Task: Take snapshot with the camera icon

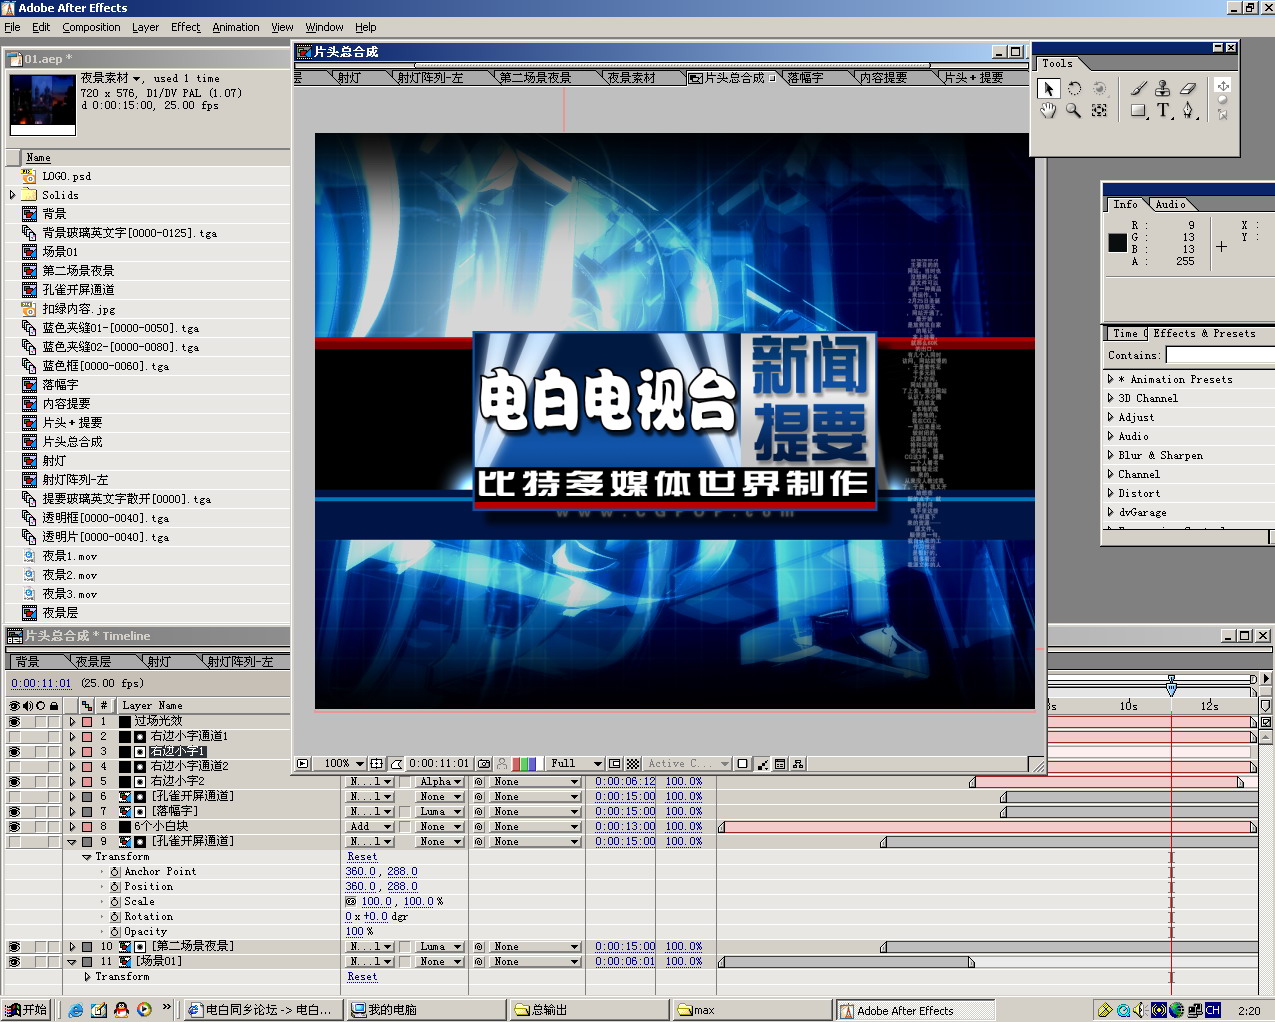Action: (x=484, y=764)
